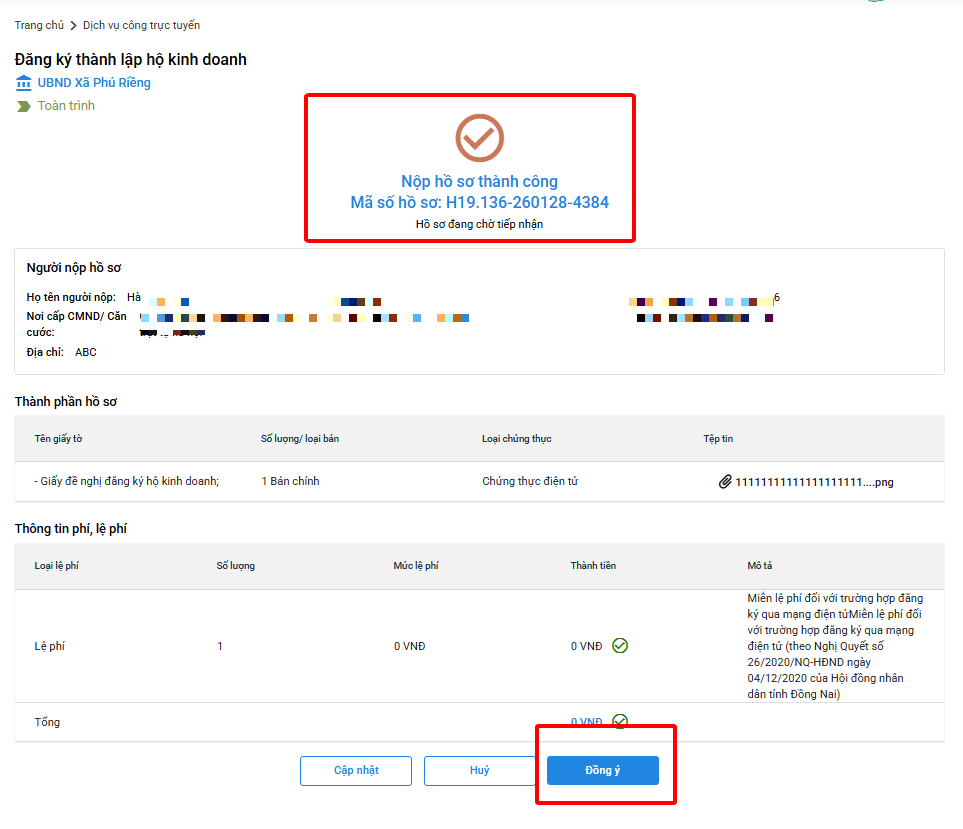This screenshot has height=829, width=963.
Task: Open Dịch vụ công trực tuyến breadcrumb
Action: [141, 25]
